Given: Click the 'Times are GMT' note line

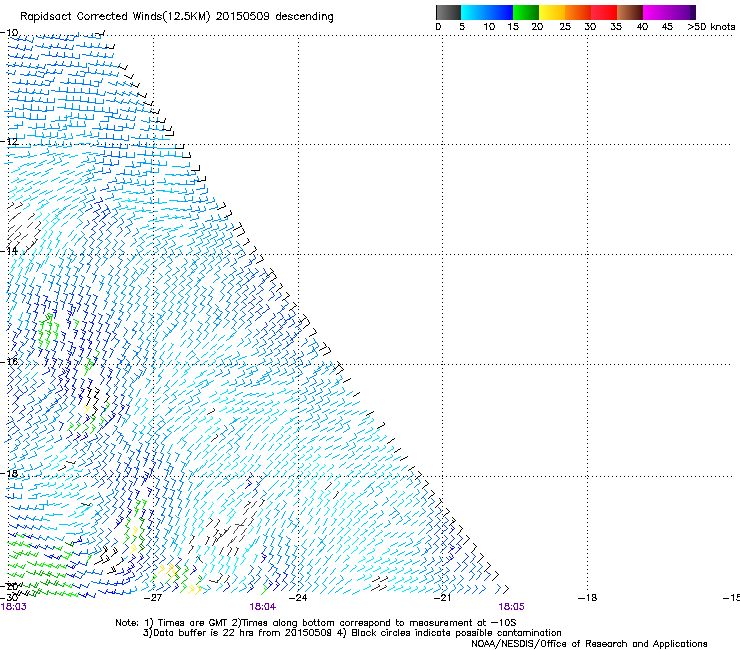Looking at the screenshot, I should (x=316, y=623).
